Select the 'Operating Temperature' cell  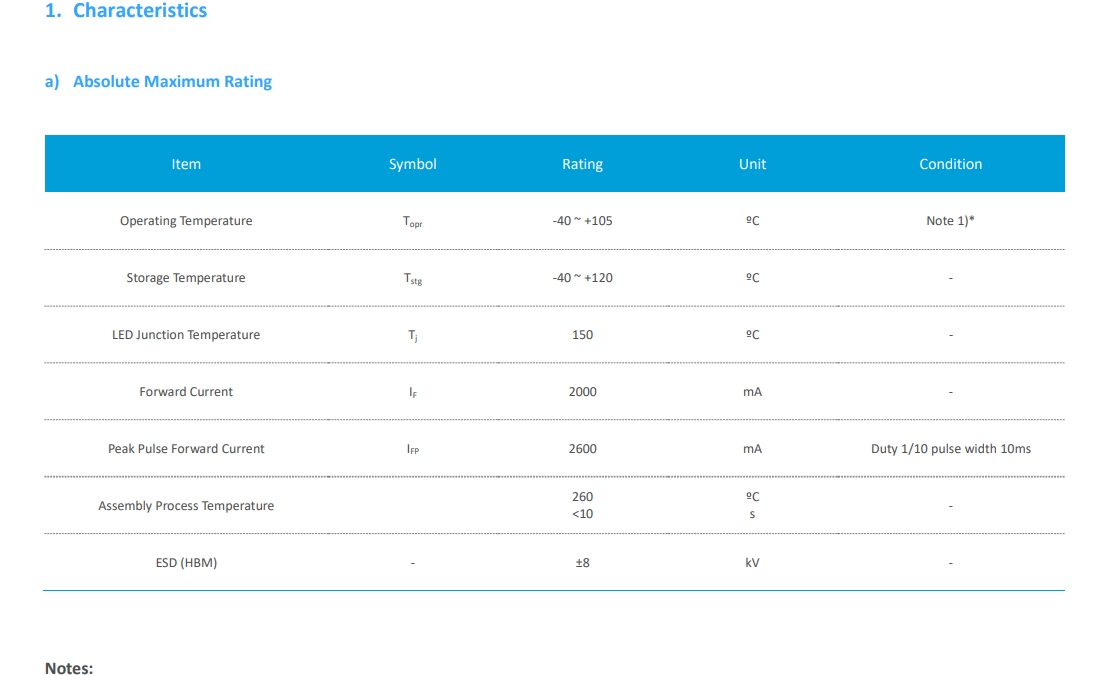click(x=186, y=221)
